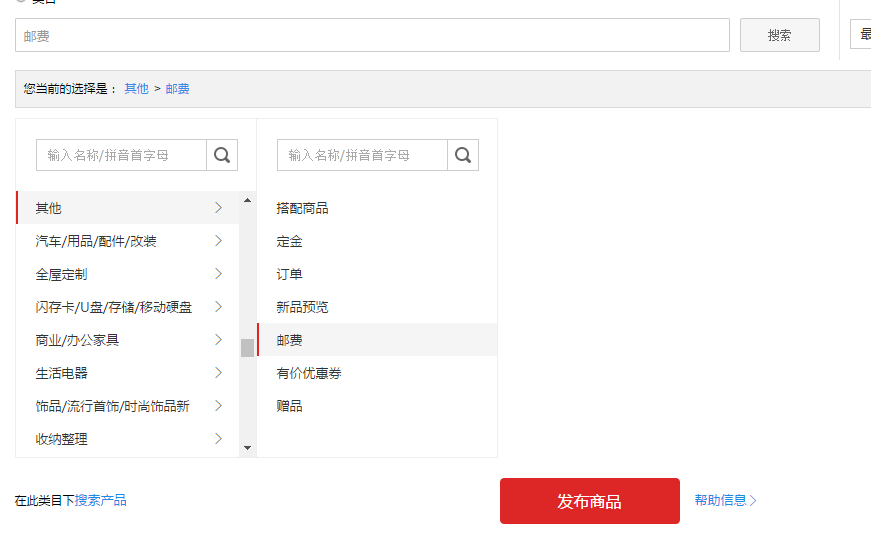Select the 搭配商品 subcategory
The height and width of the screenshot is (541, 871).
click(303, 208)
